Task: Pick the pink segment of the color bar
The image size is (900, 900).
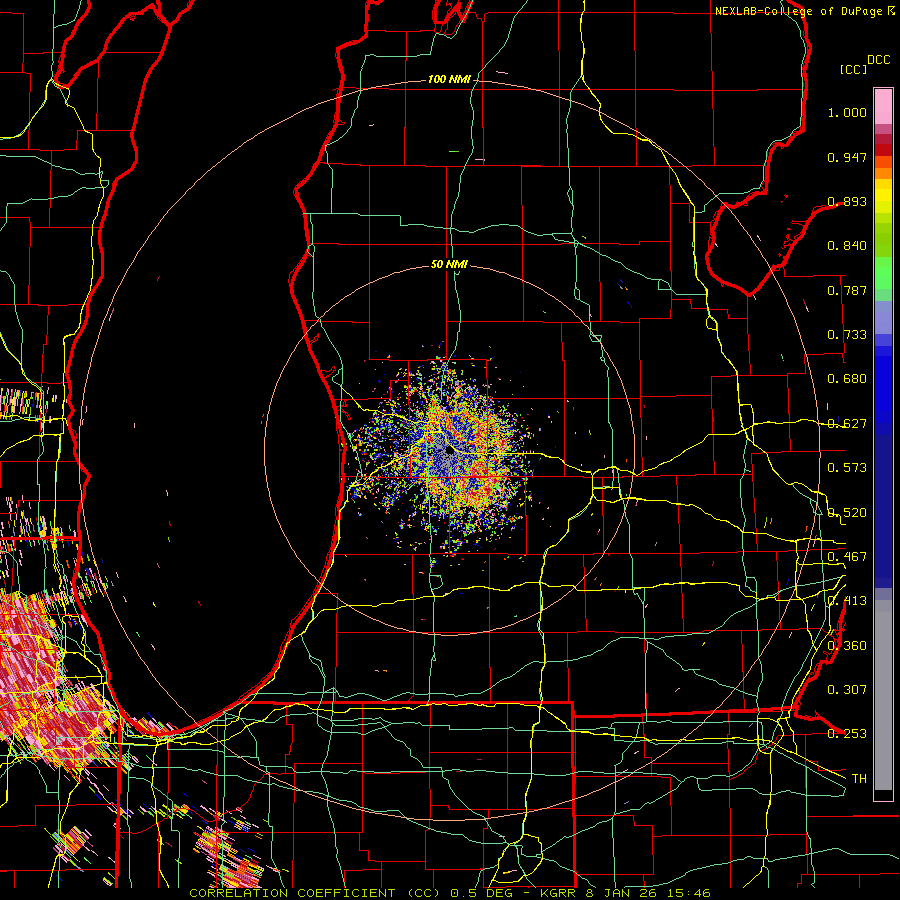Action: coord(883,107)
